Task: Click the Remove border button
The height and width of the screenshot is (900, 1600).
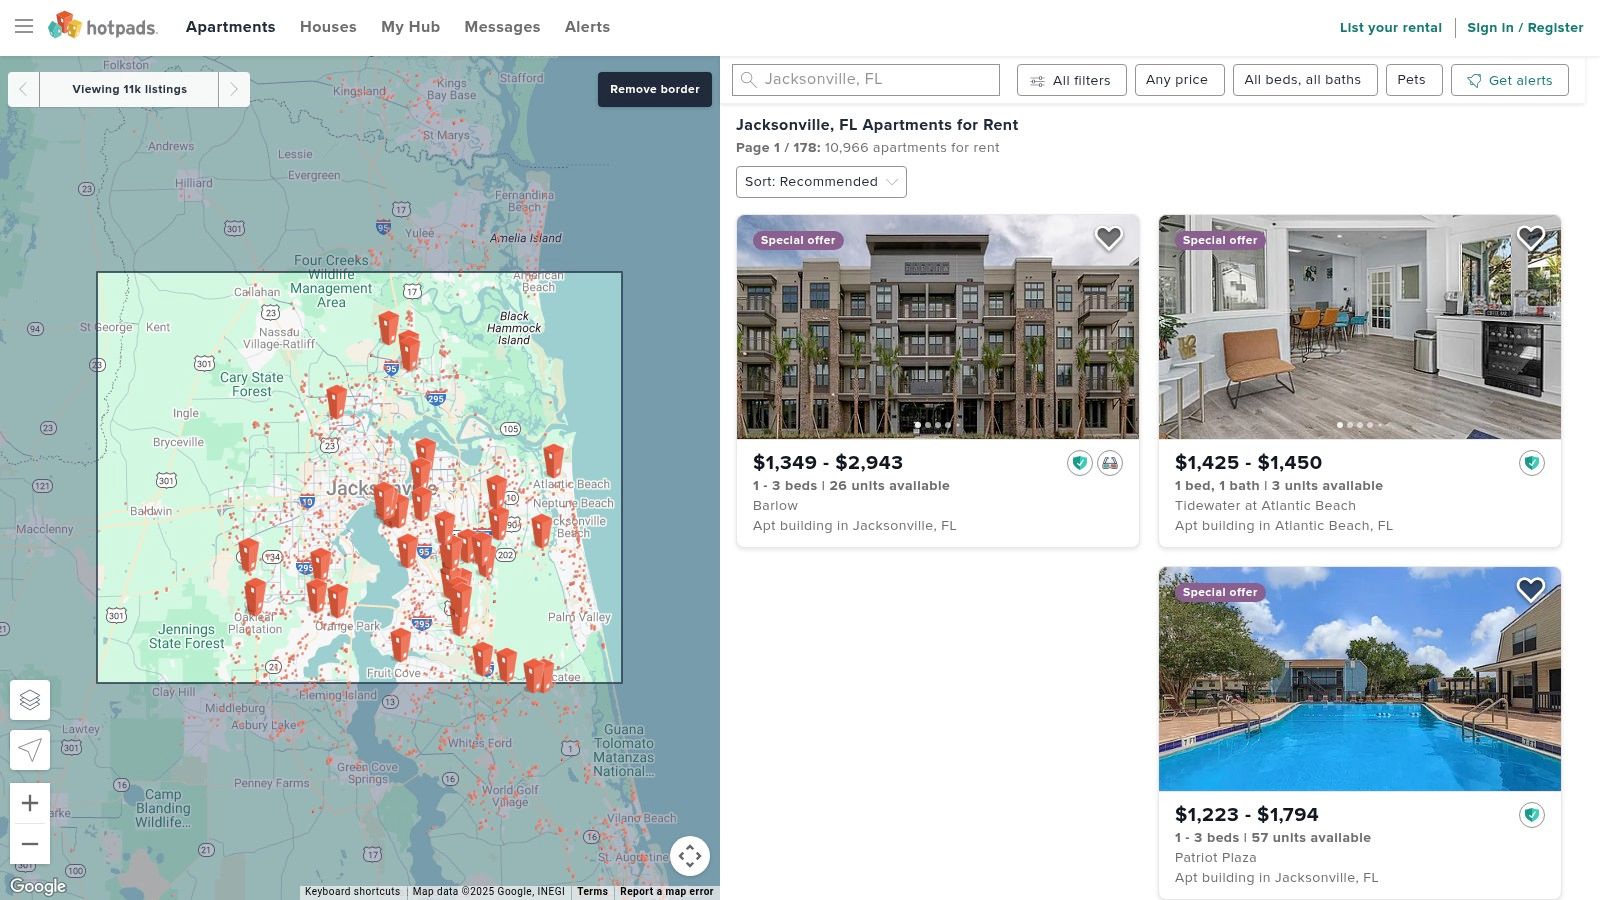Action: pyautogui.click(x=655, y=89)
